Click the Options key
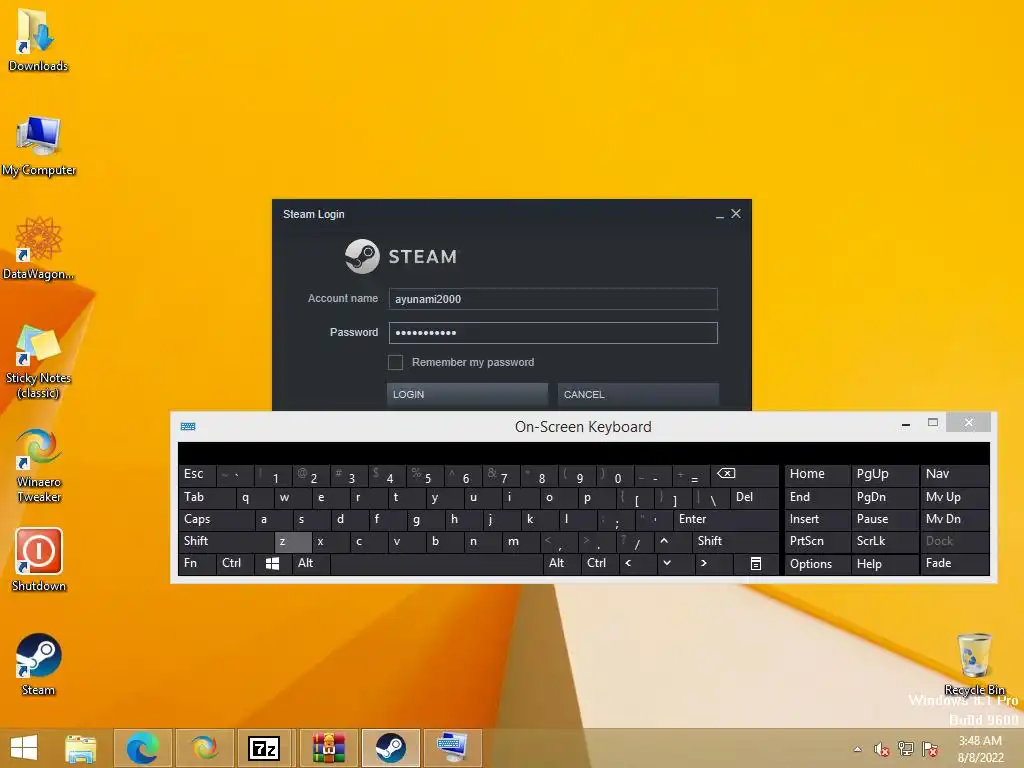The height and width of the screenshot is (768, 1024). [818, 564]
